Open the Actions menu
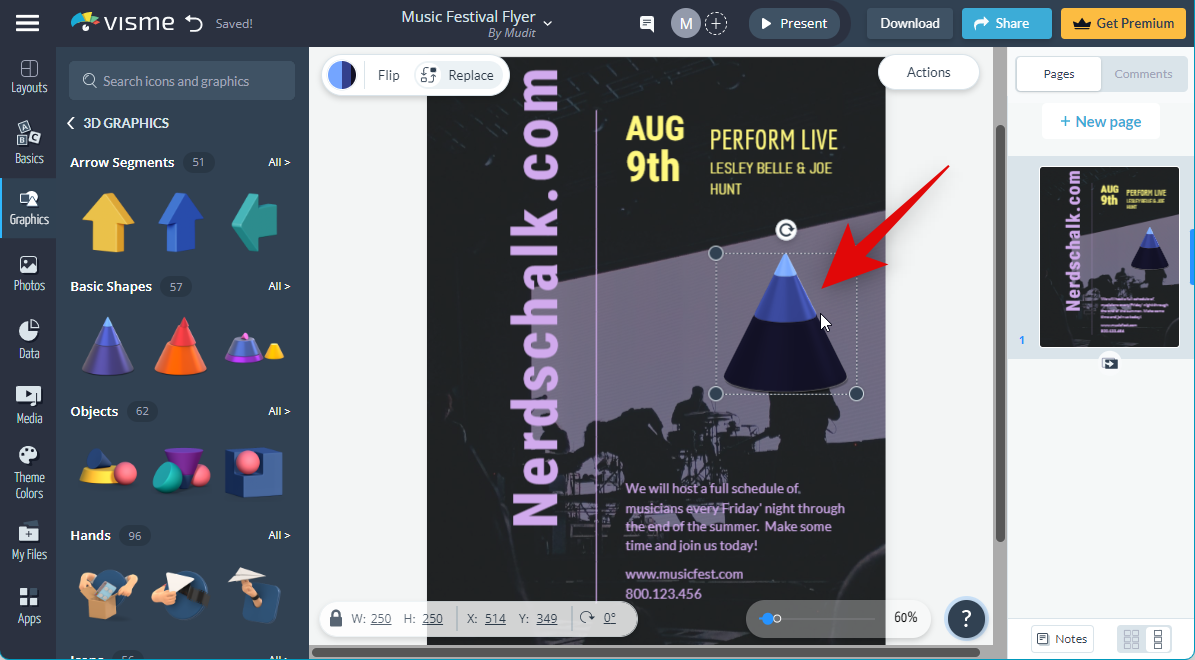The width and height of the screenshot is (1195, 660). point(928,72)
